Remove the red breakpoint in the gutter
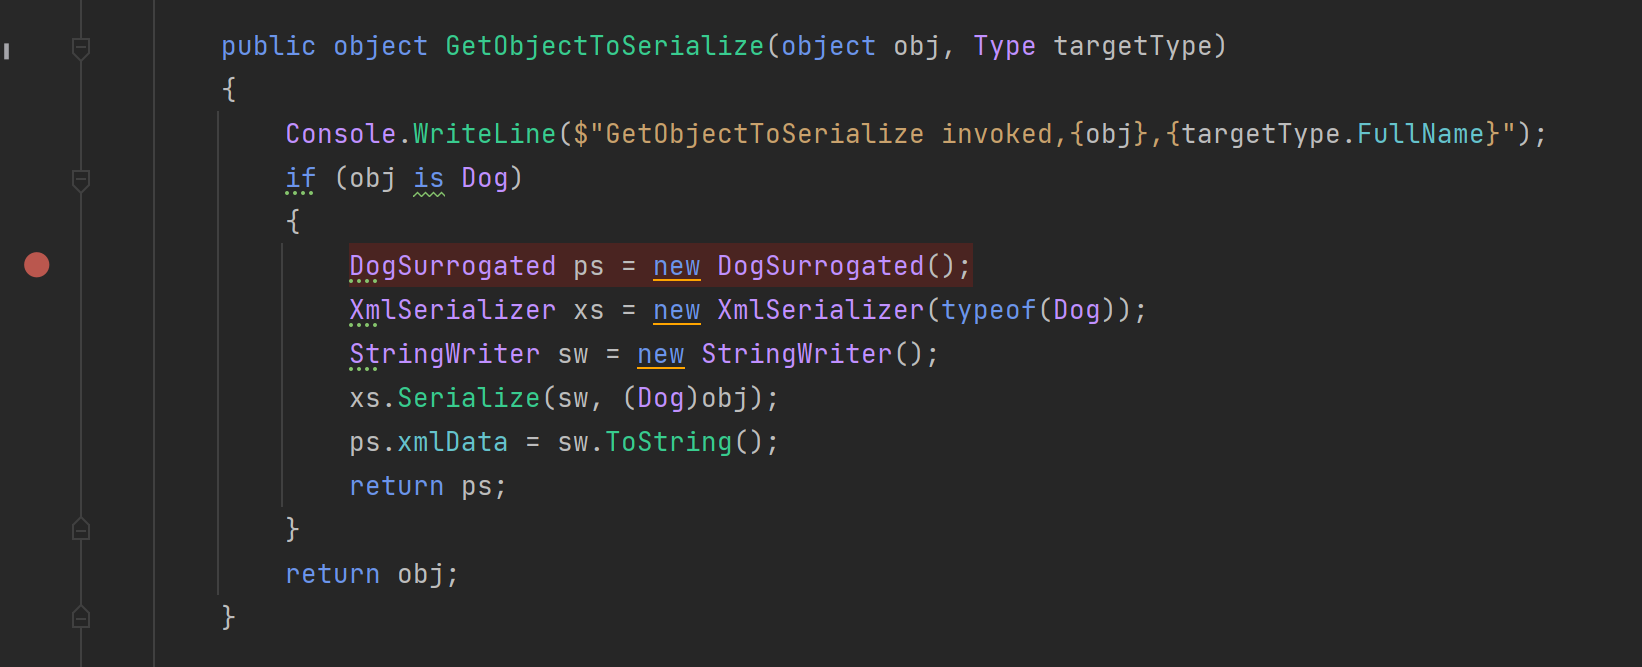The width and height of the screenshot is (1642, 667). 37,265
